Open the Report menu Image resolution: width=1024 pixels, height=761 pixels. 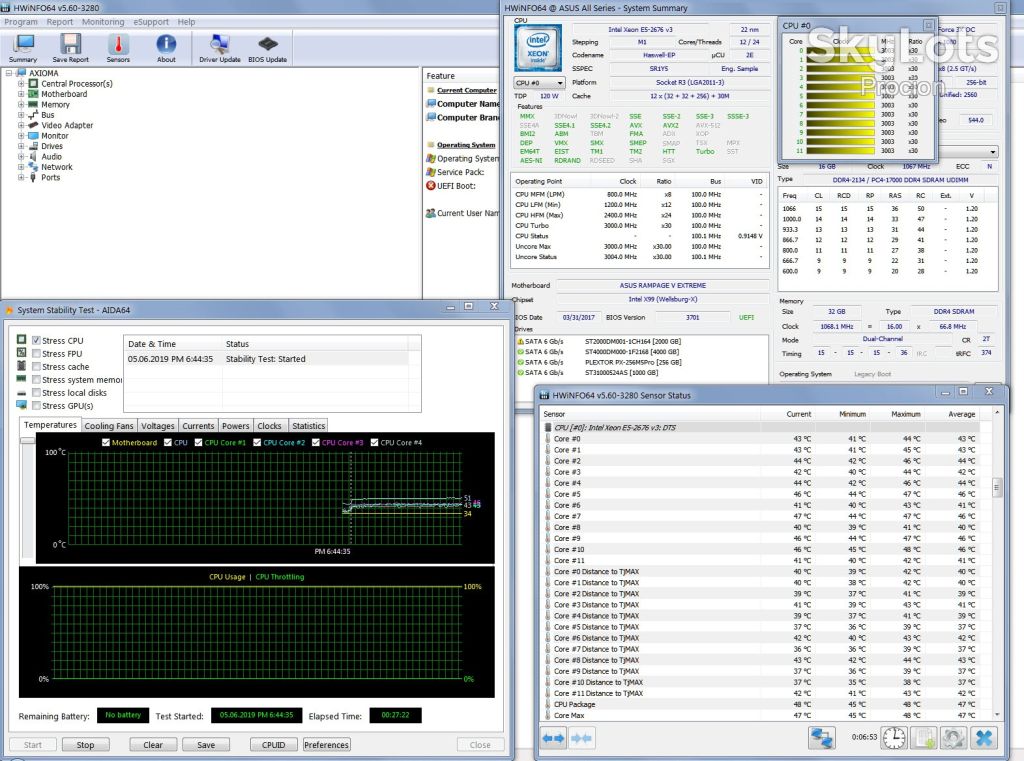point(59,22)
